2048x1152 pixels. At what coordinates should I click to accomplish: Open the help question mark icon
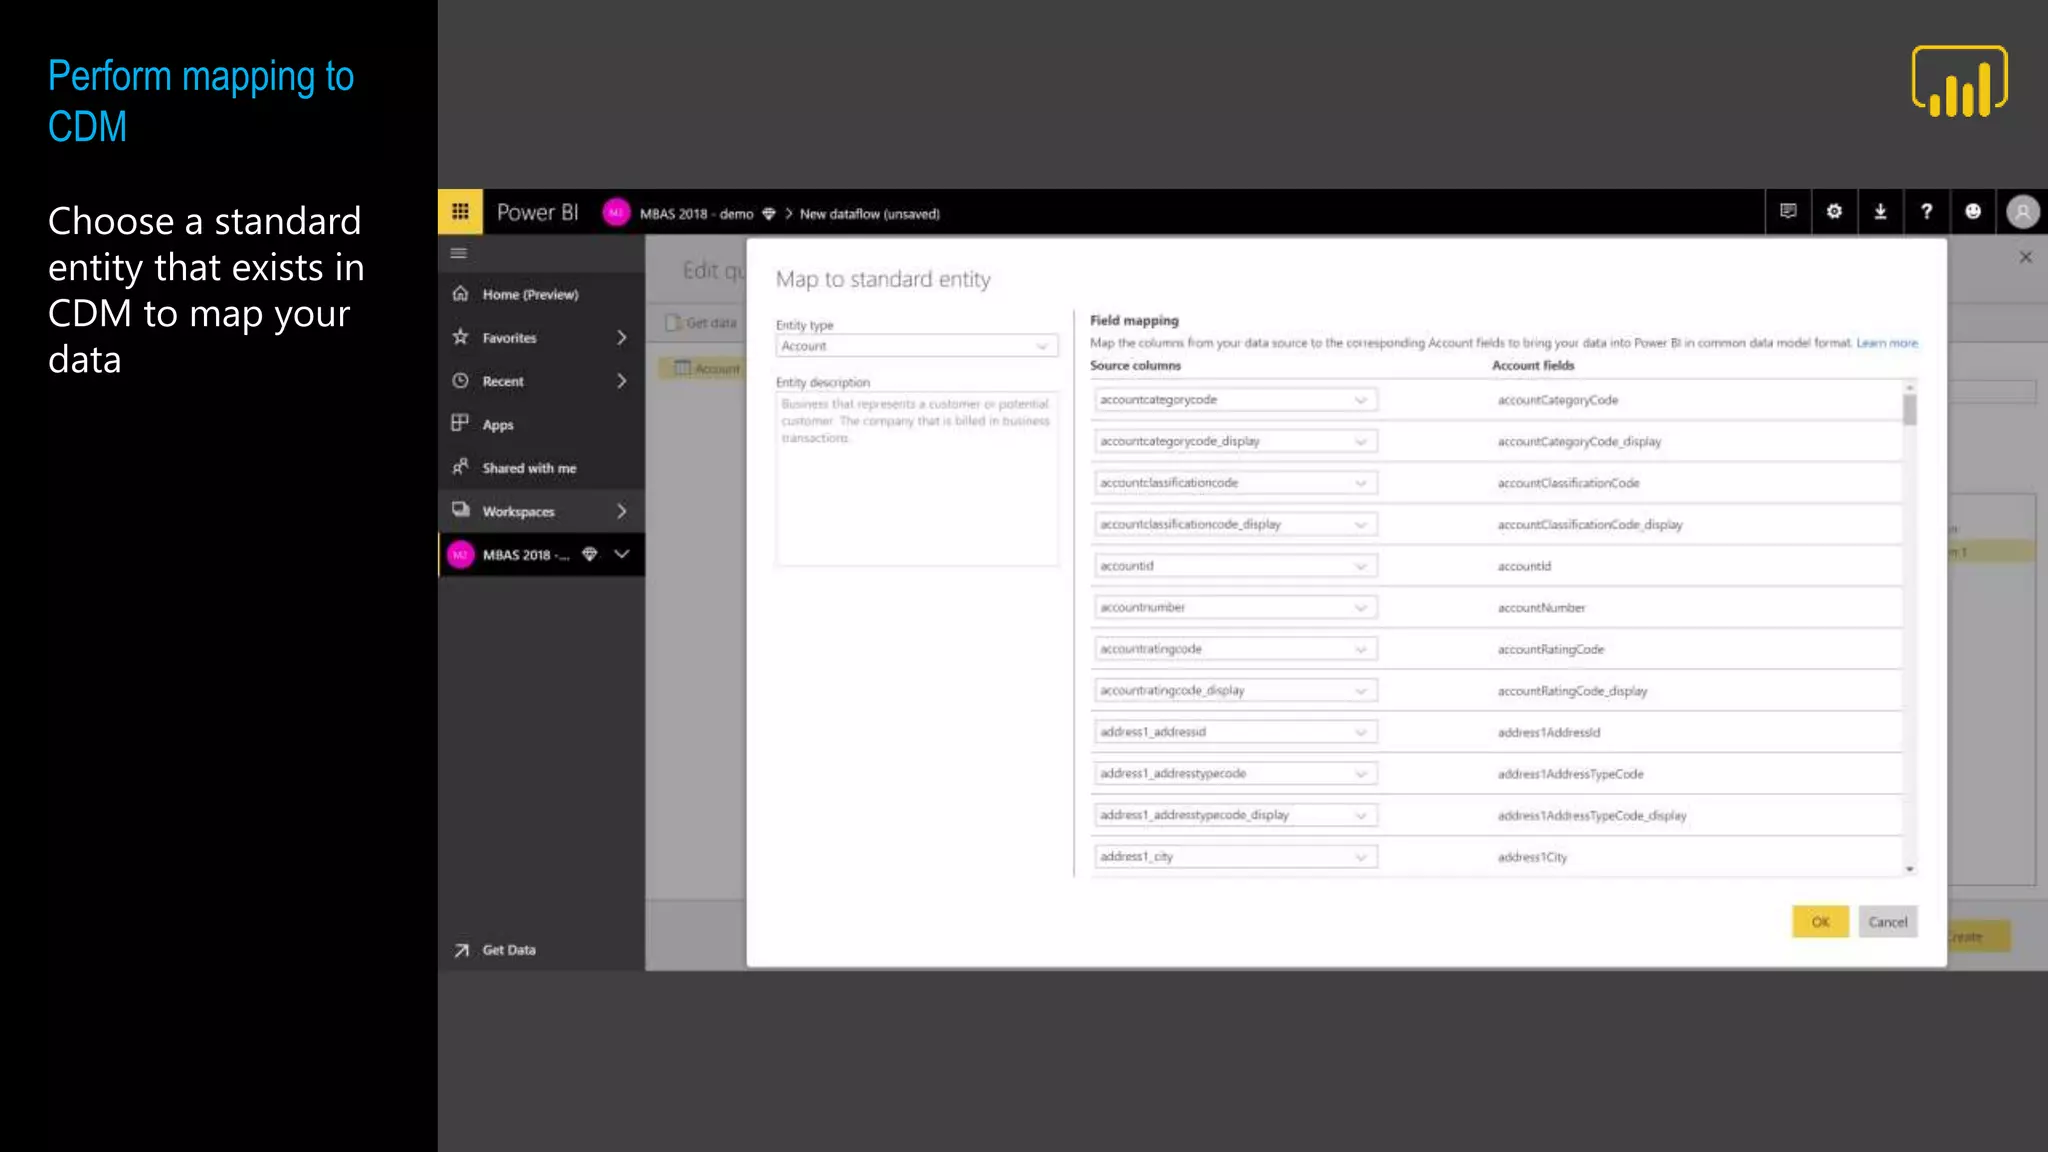(1926, 212)
